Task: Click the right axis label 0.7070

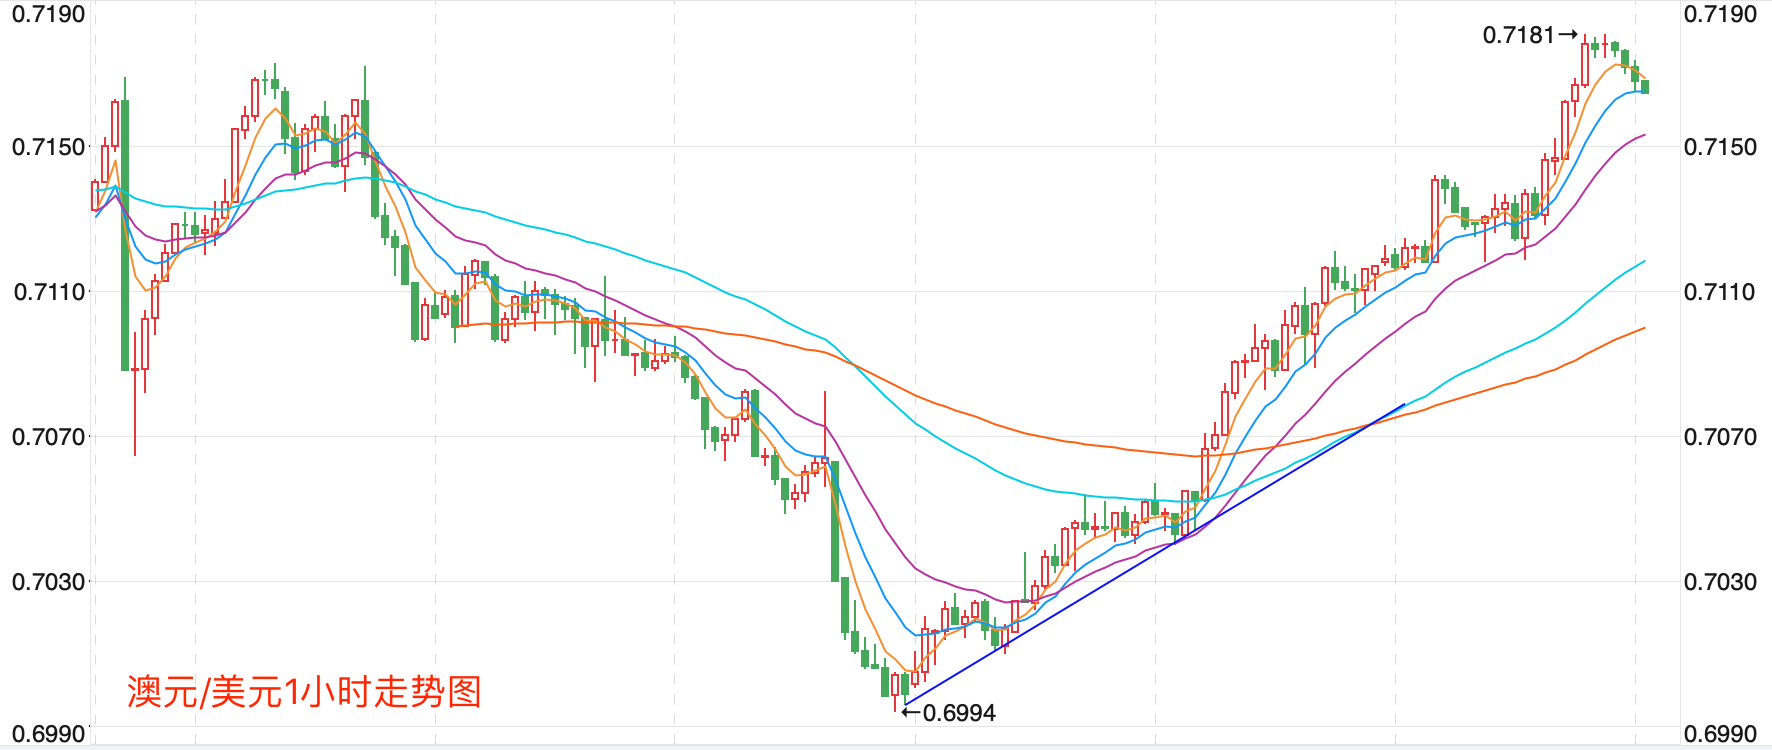Action: click(1720, 437)
